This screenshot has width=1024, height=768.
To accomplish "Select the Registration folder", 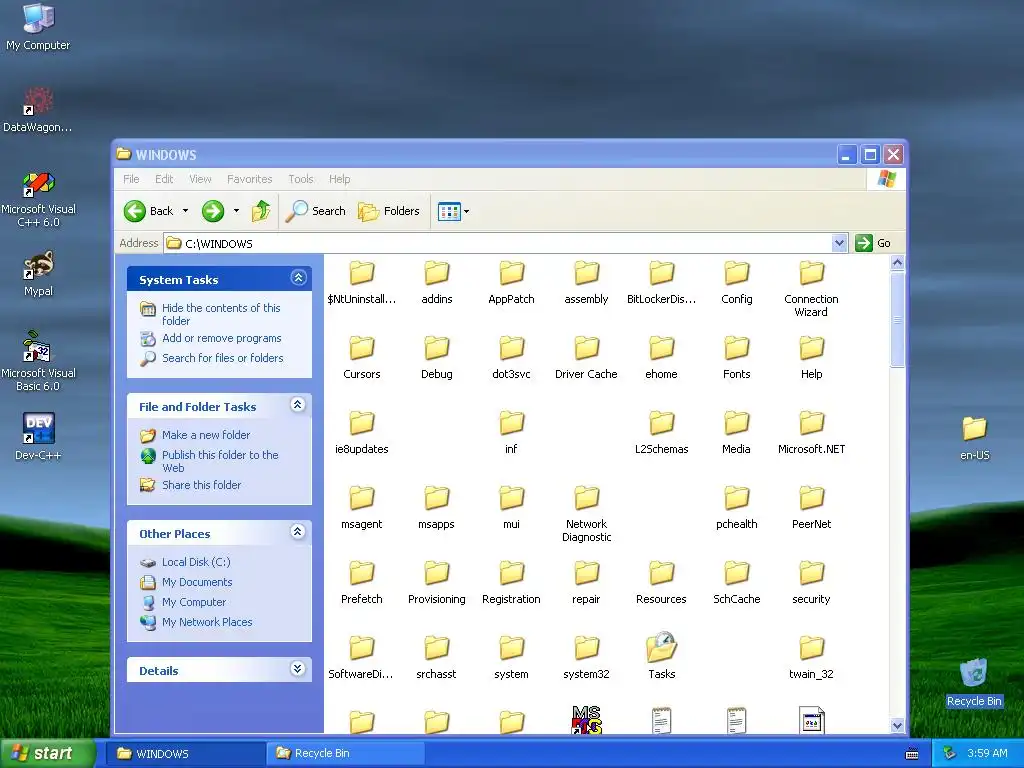I will click(x=511, y=583).
